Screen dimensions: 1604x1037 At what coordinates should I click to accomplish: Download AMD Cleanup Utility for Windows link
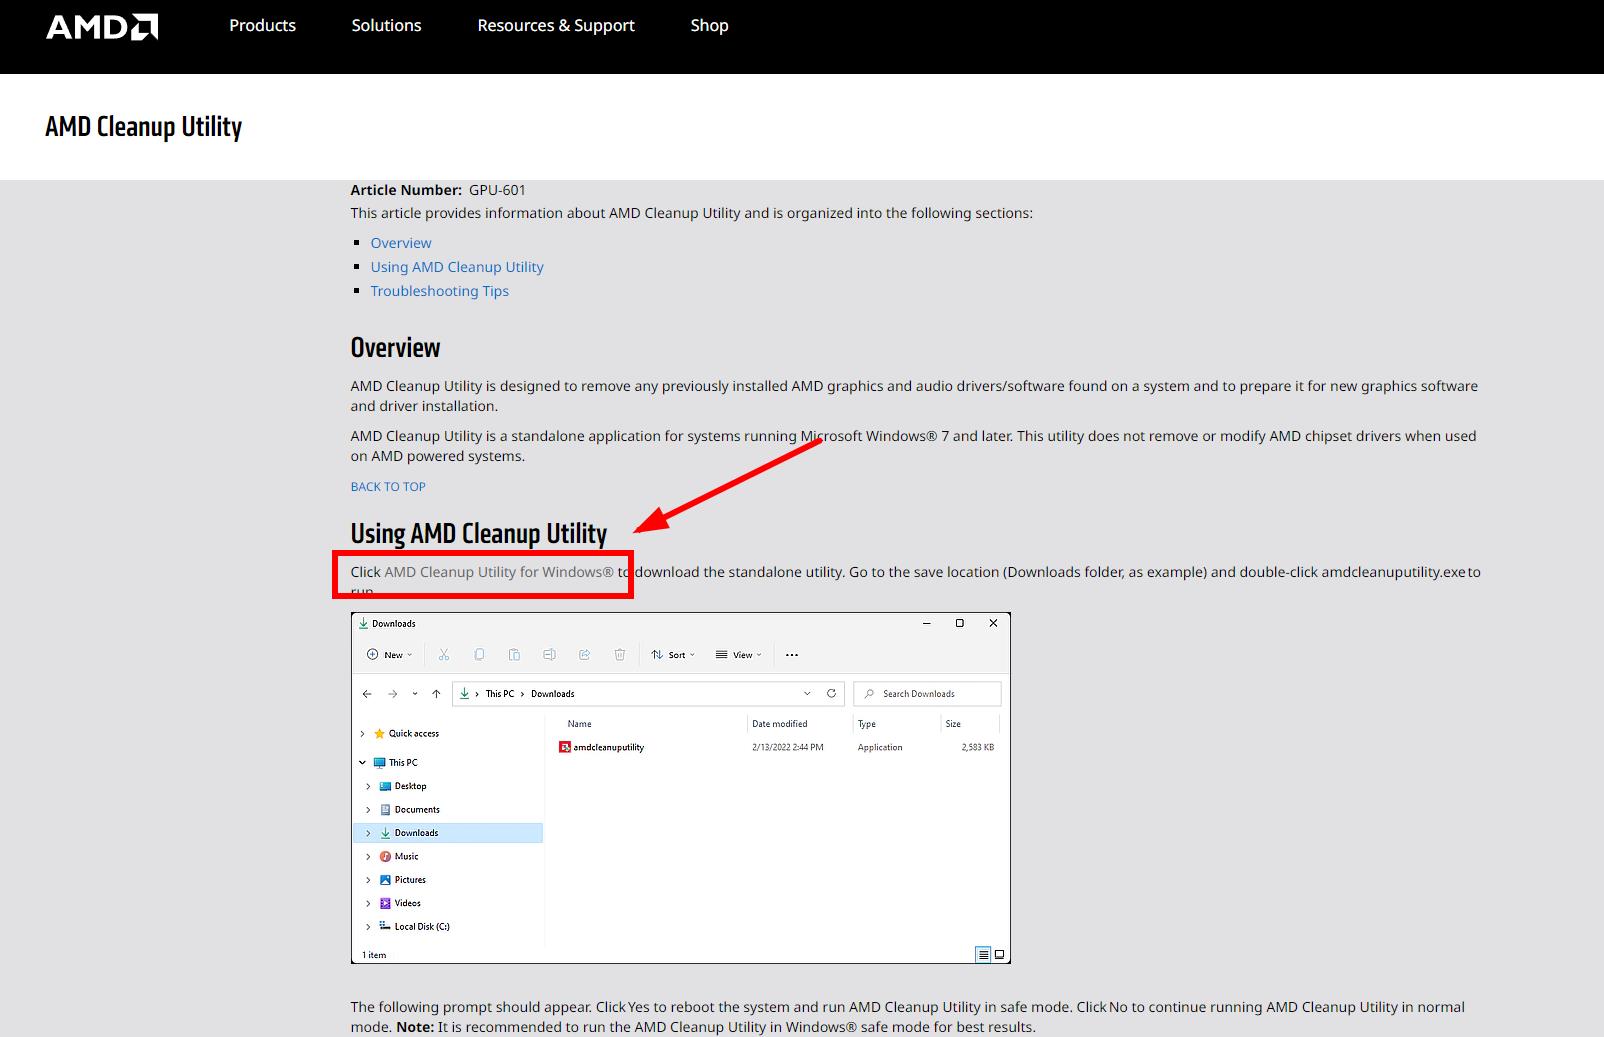click(499, 572)
